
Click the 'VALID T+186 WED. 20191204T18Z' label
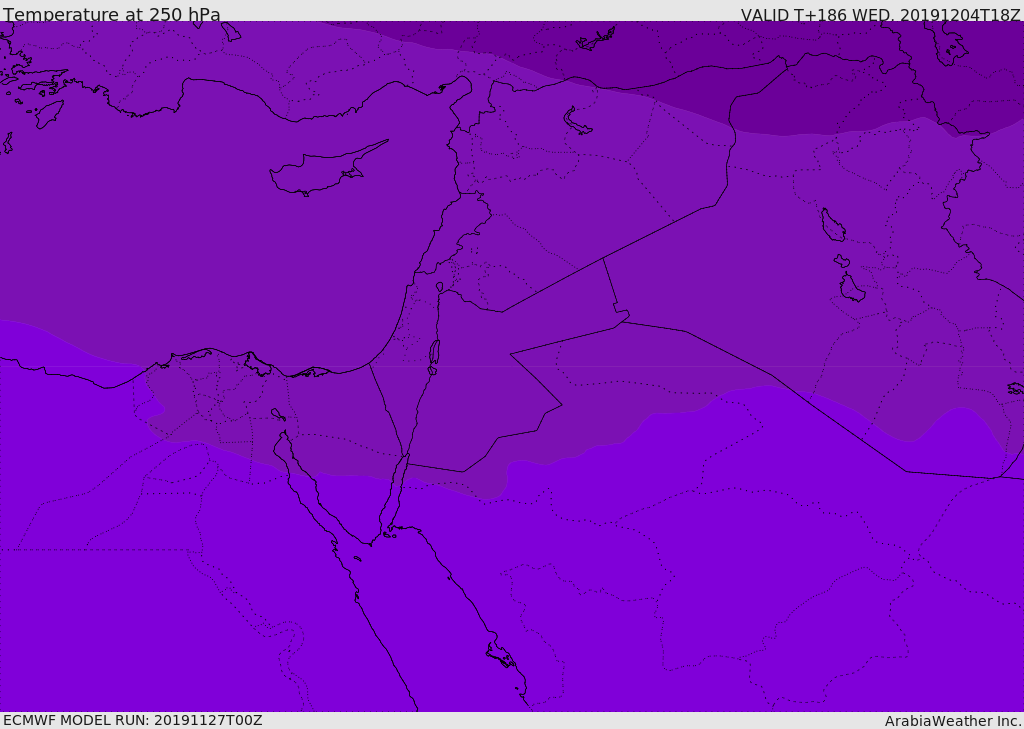pyautogui.click(x=880, y=14)
